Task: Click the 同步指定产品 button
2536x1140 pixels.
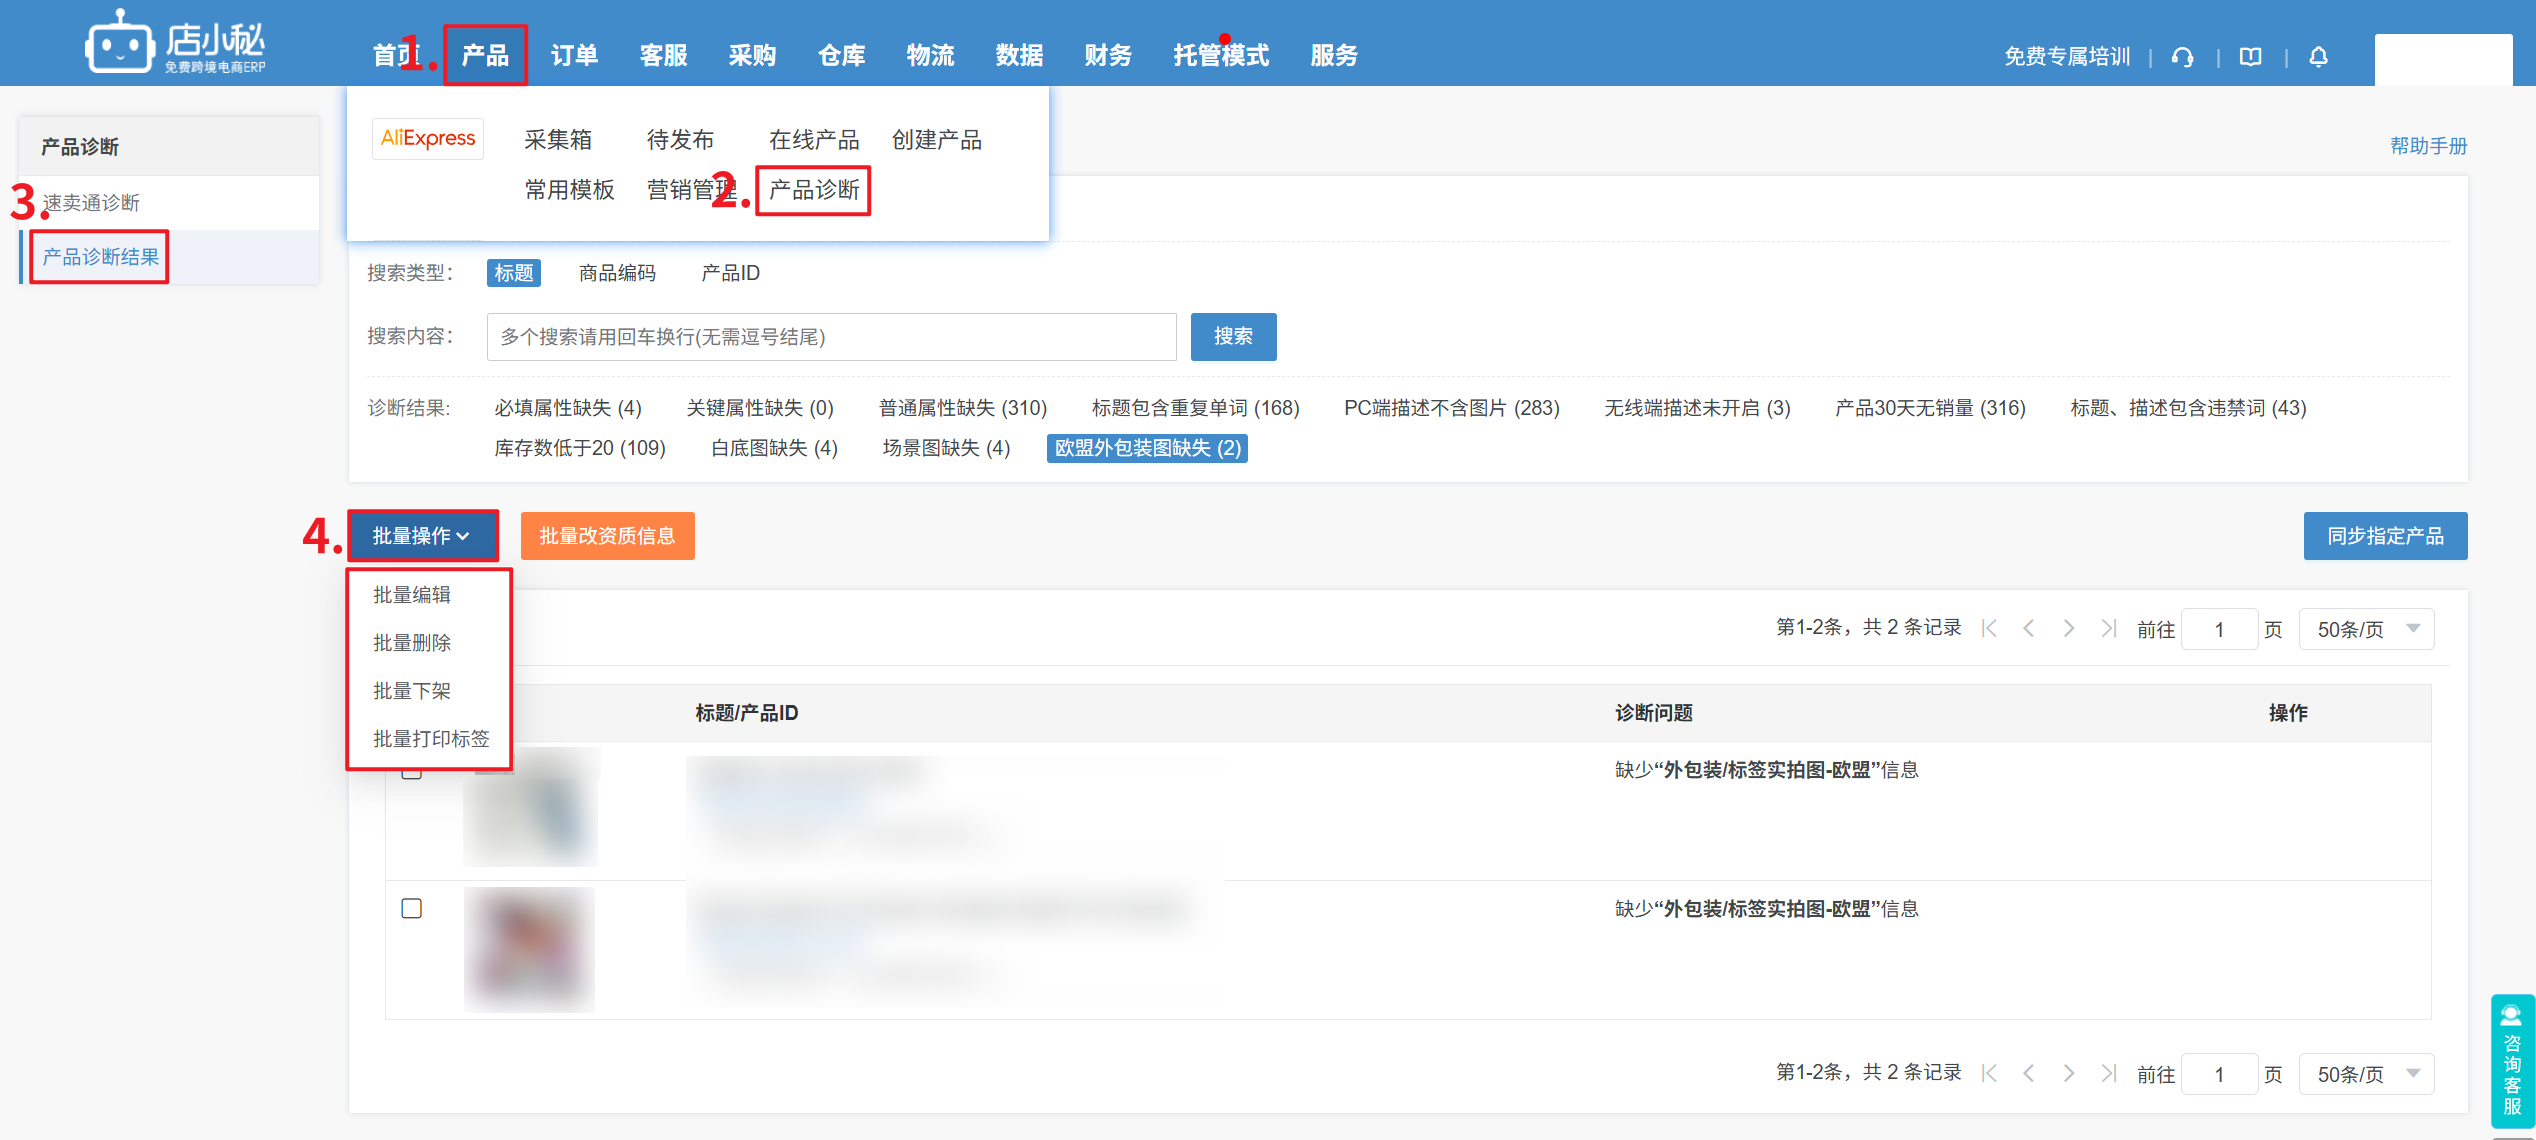Action: [x=2385, y=536]
